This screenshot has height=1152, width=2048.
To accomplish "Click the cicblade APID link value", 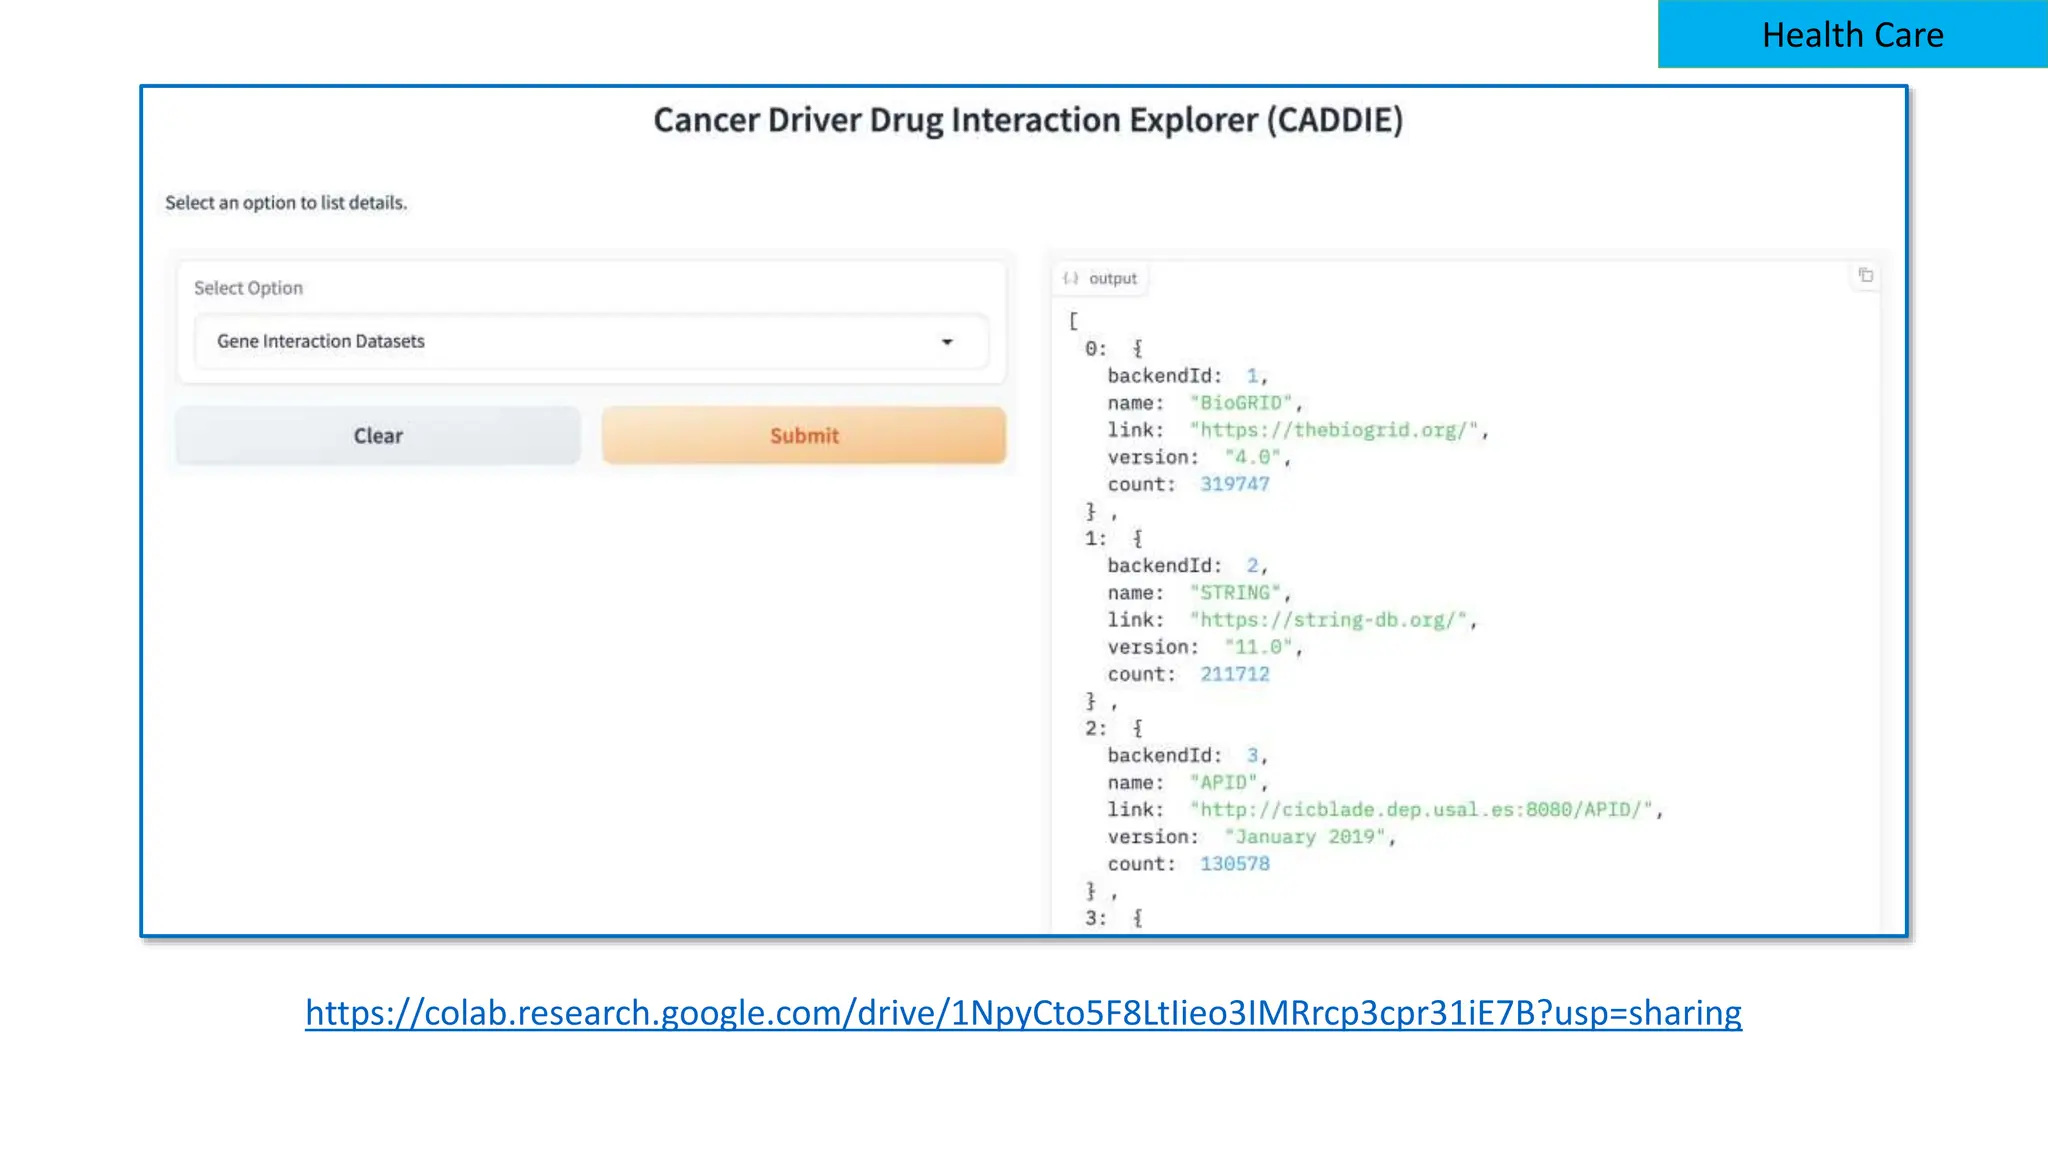I will coord(1421,810).
